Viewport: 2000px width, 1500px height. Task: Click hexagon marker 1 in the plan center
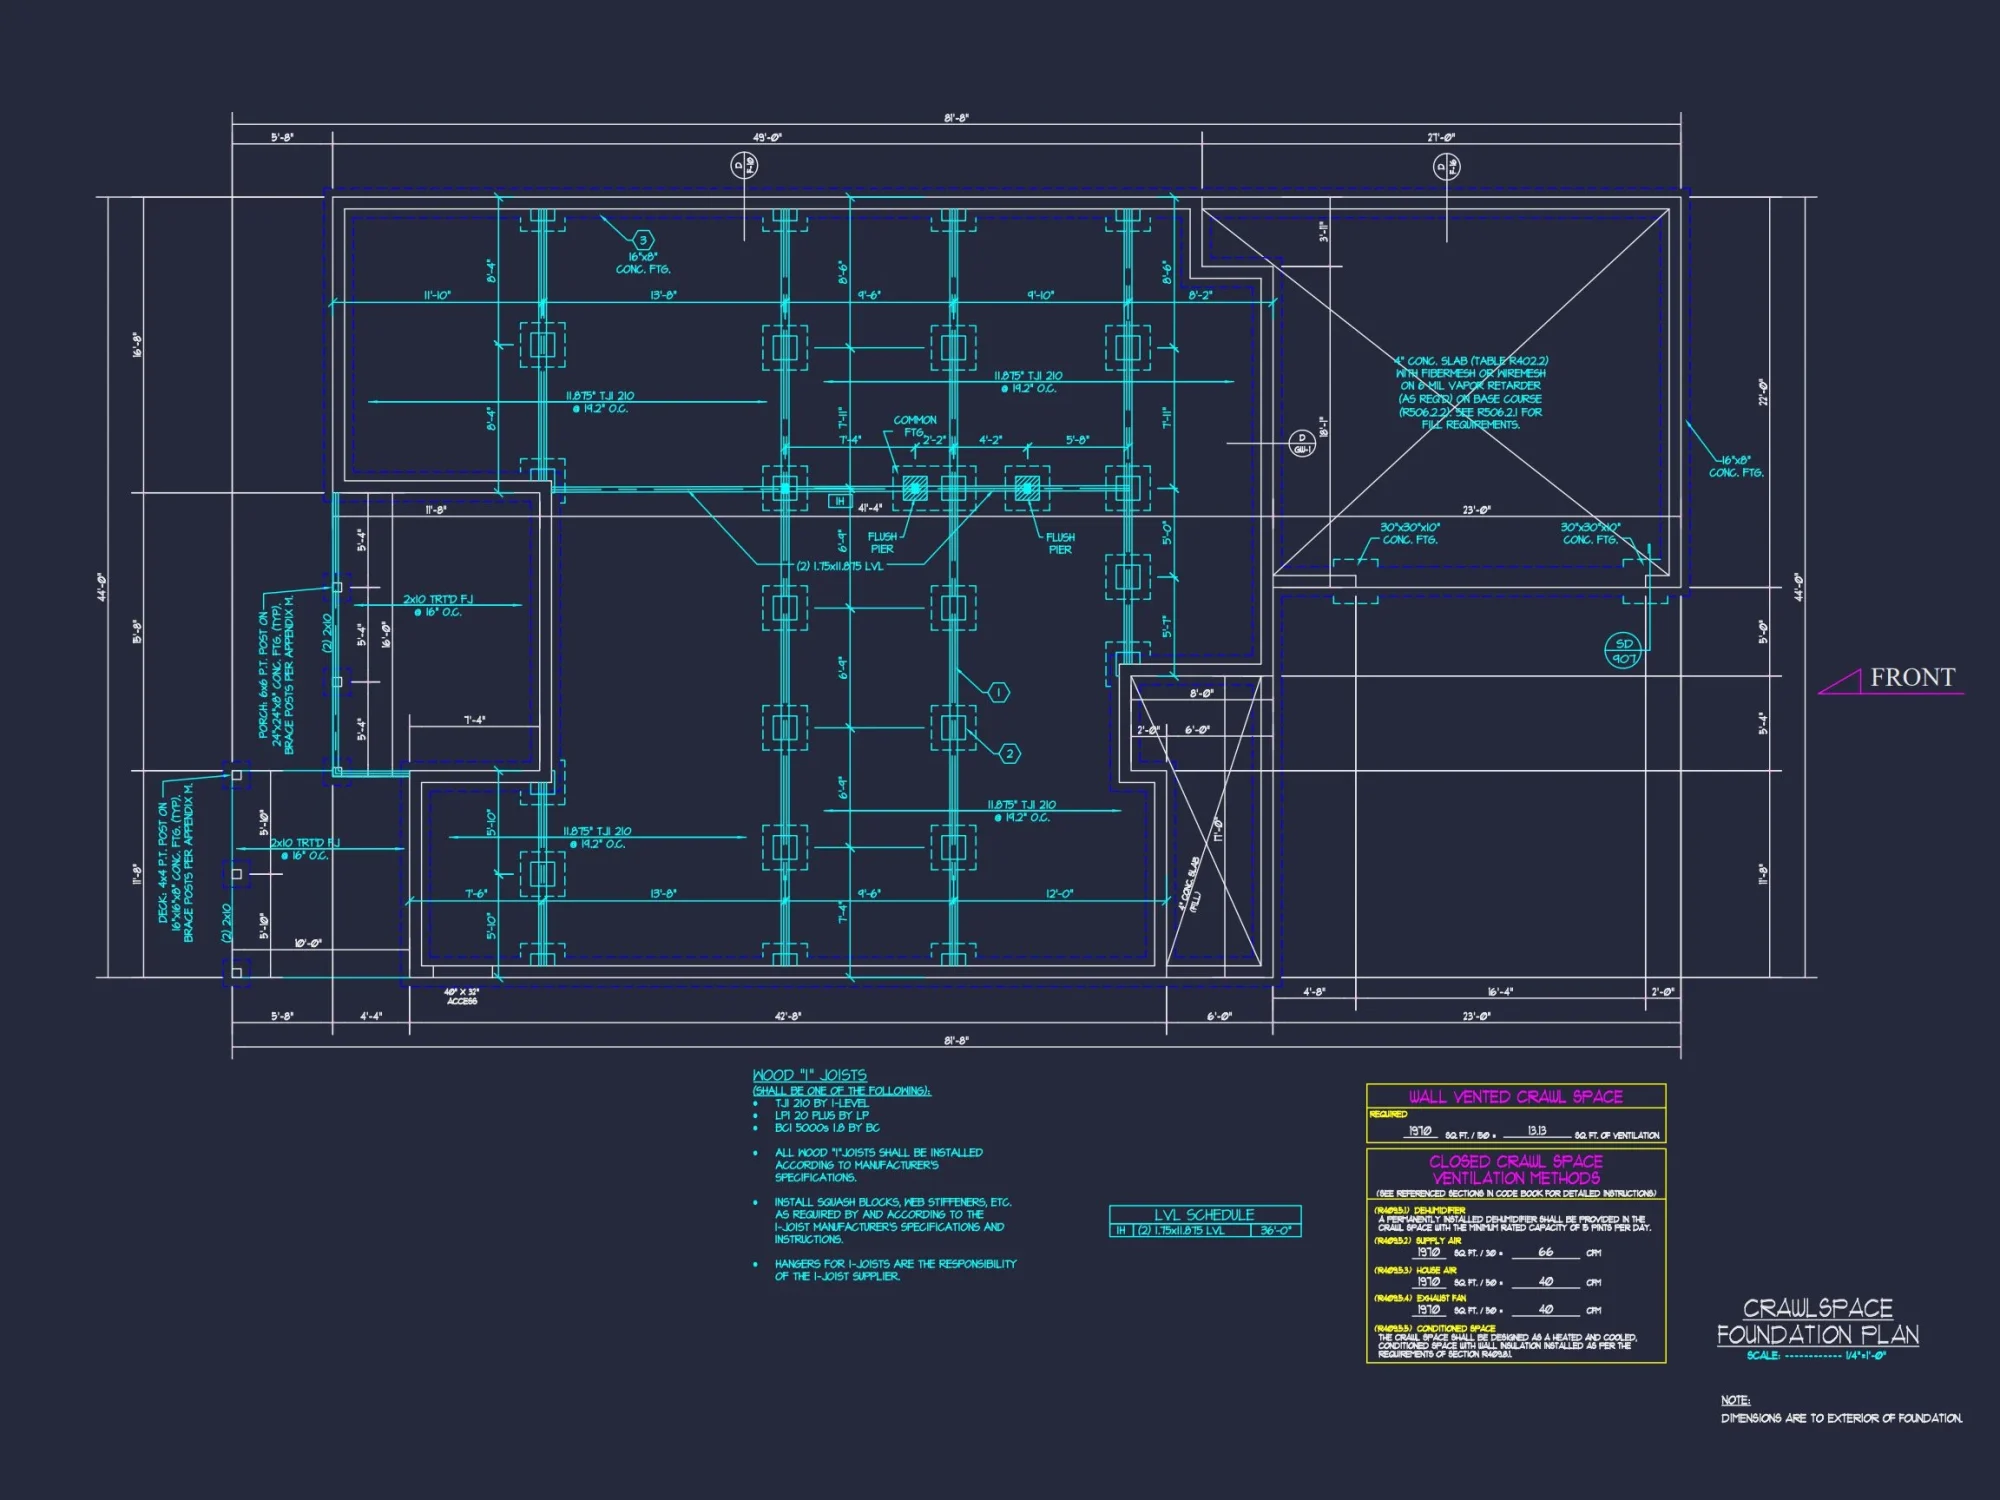coord(998,690)
